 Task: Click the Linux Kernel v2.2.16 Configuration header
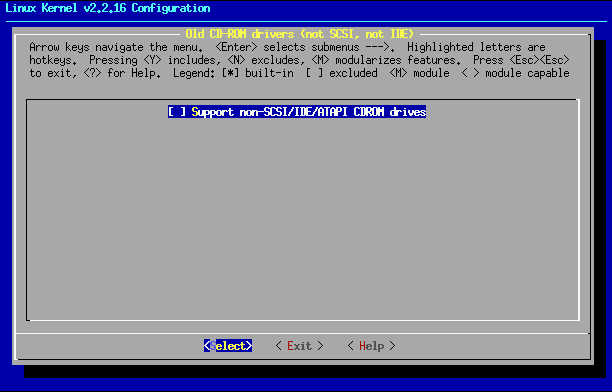point(108,8)
